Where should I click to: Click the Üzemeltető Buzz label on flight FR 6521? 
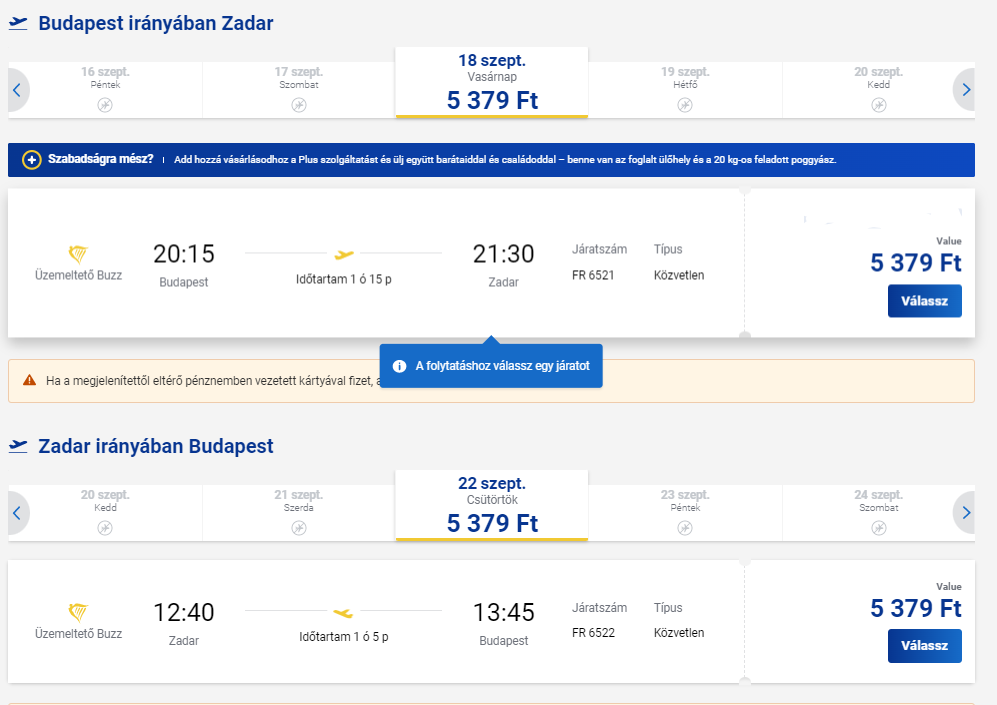tap(78, 275)
